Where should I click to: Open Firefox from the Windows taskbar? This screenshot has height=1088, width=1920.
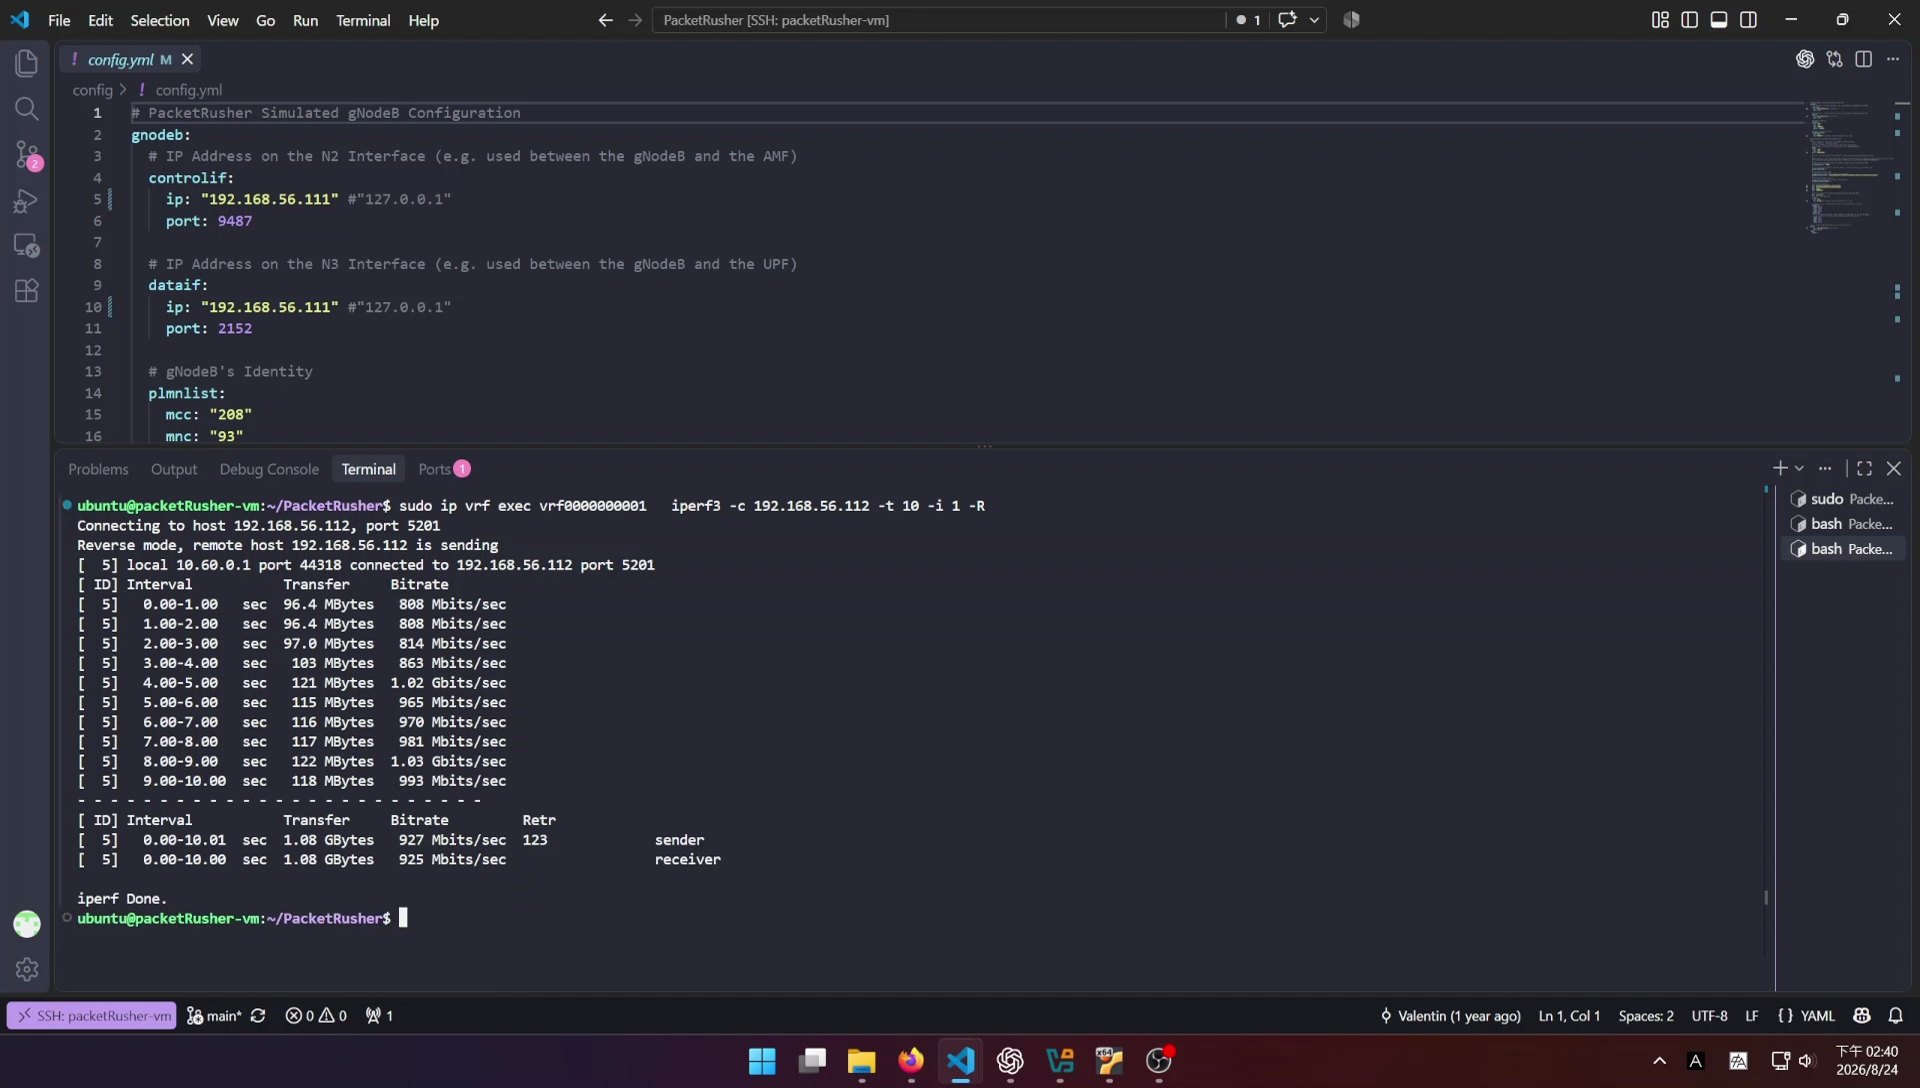pos(911,1061)
